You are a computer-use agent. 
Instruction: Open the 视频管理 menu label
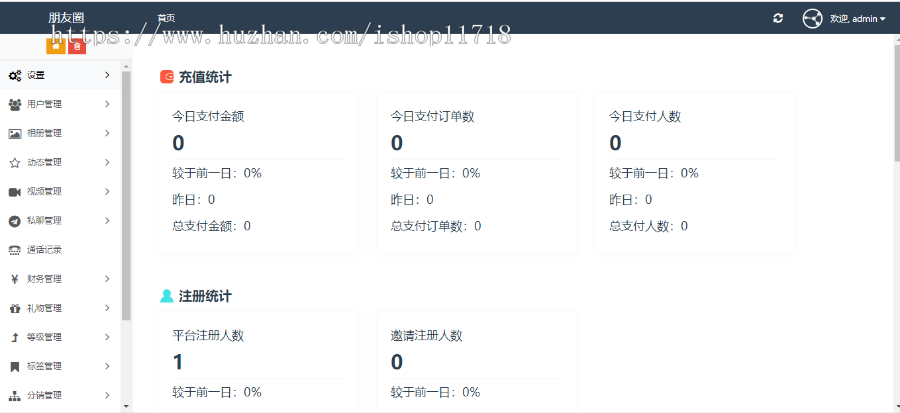[x=44, y=192]
